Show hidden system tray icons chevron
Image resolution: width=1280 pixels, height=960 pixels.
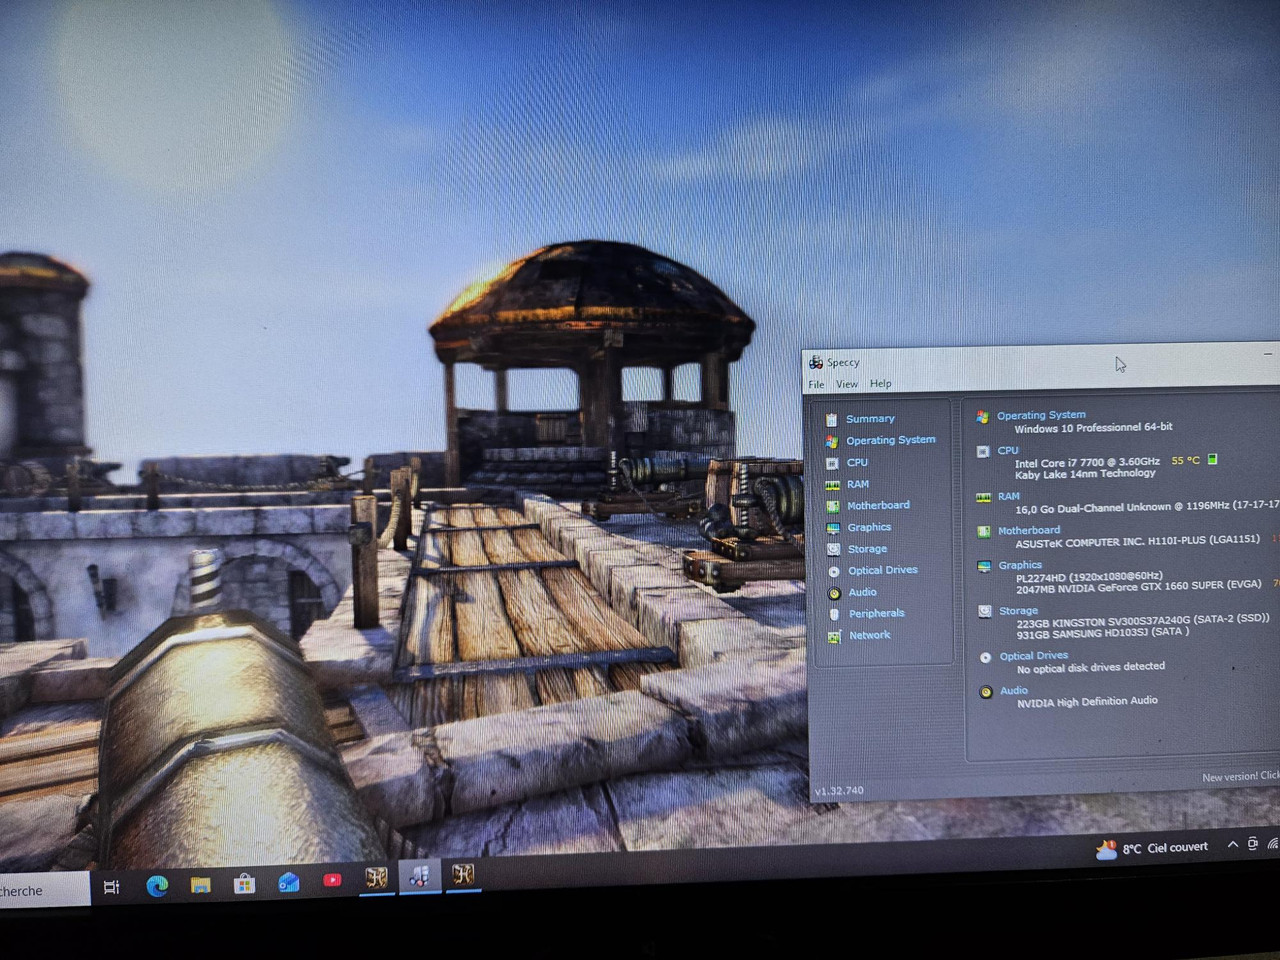pyautogui.click(x=1232, y=845)
